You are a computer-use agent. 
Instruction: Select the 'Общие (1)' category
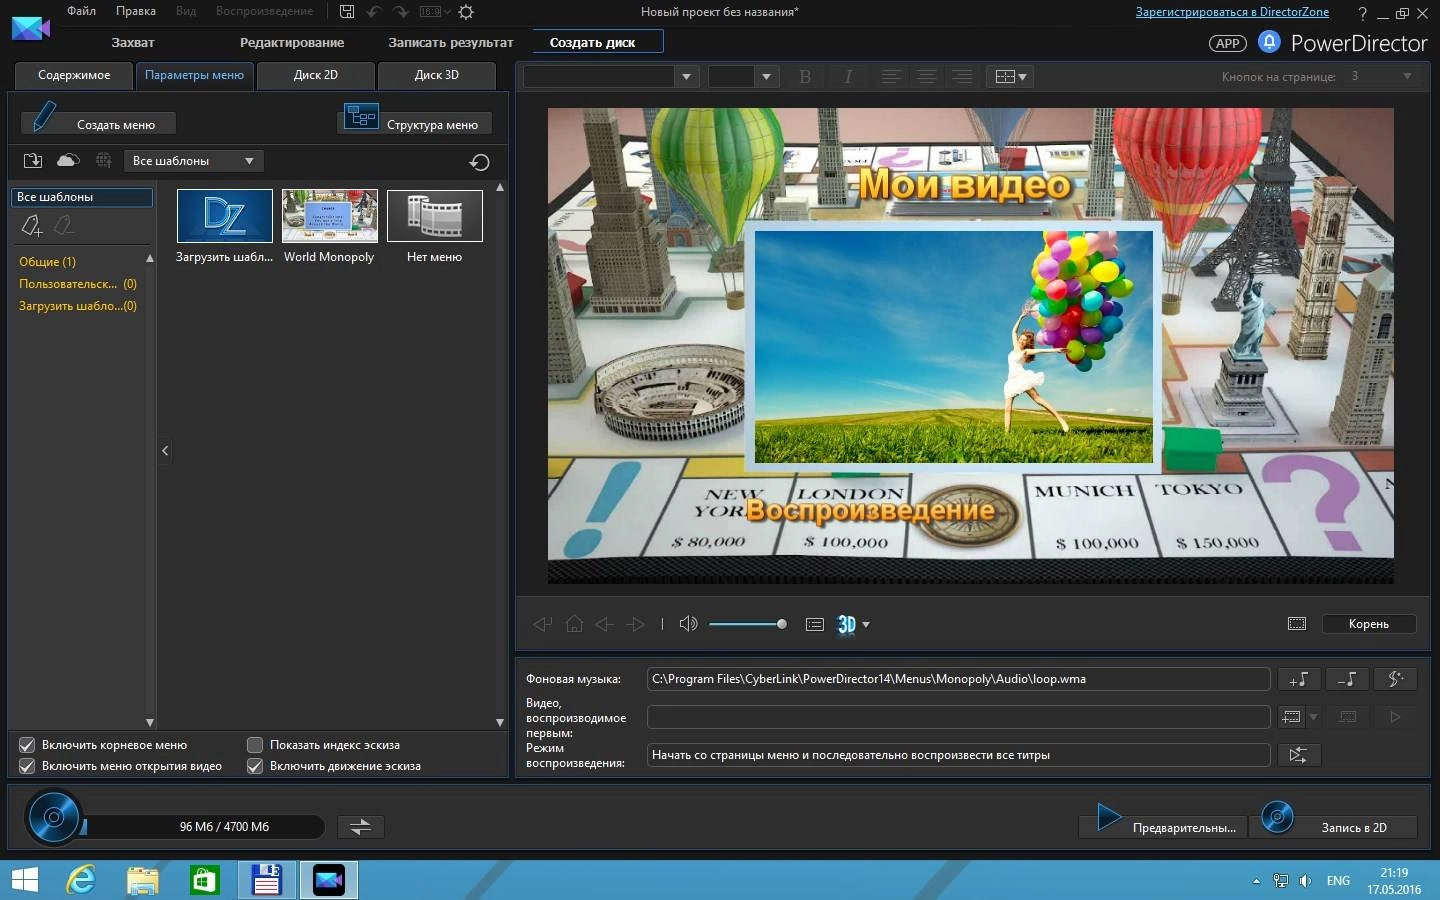48,262
